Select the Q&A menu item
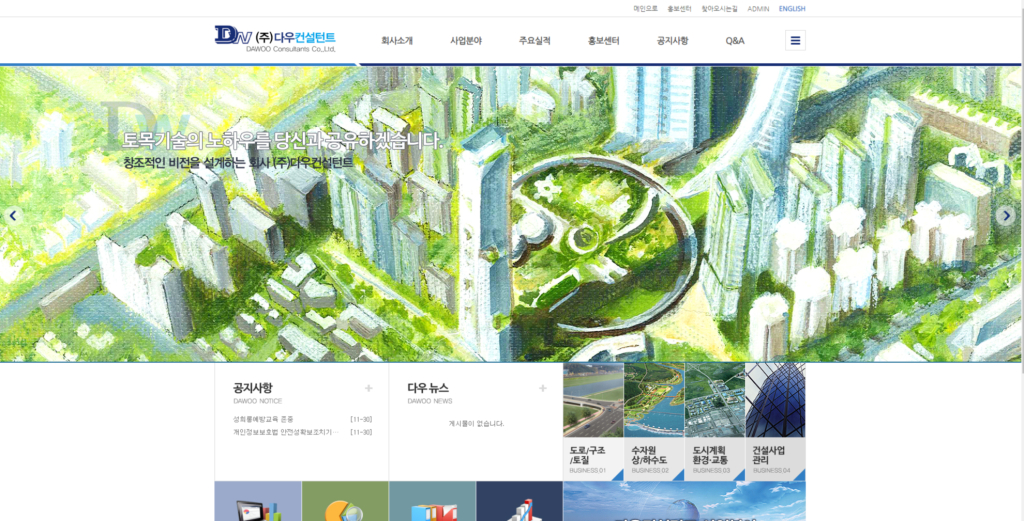 pos(735,41)
